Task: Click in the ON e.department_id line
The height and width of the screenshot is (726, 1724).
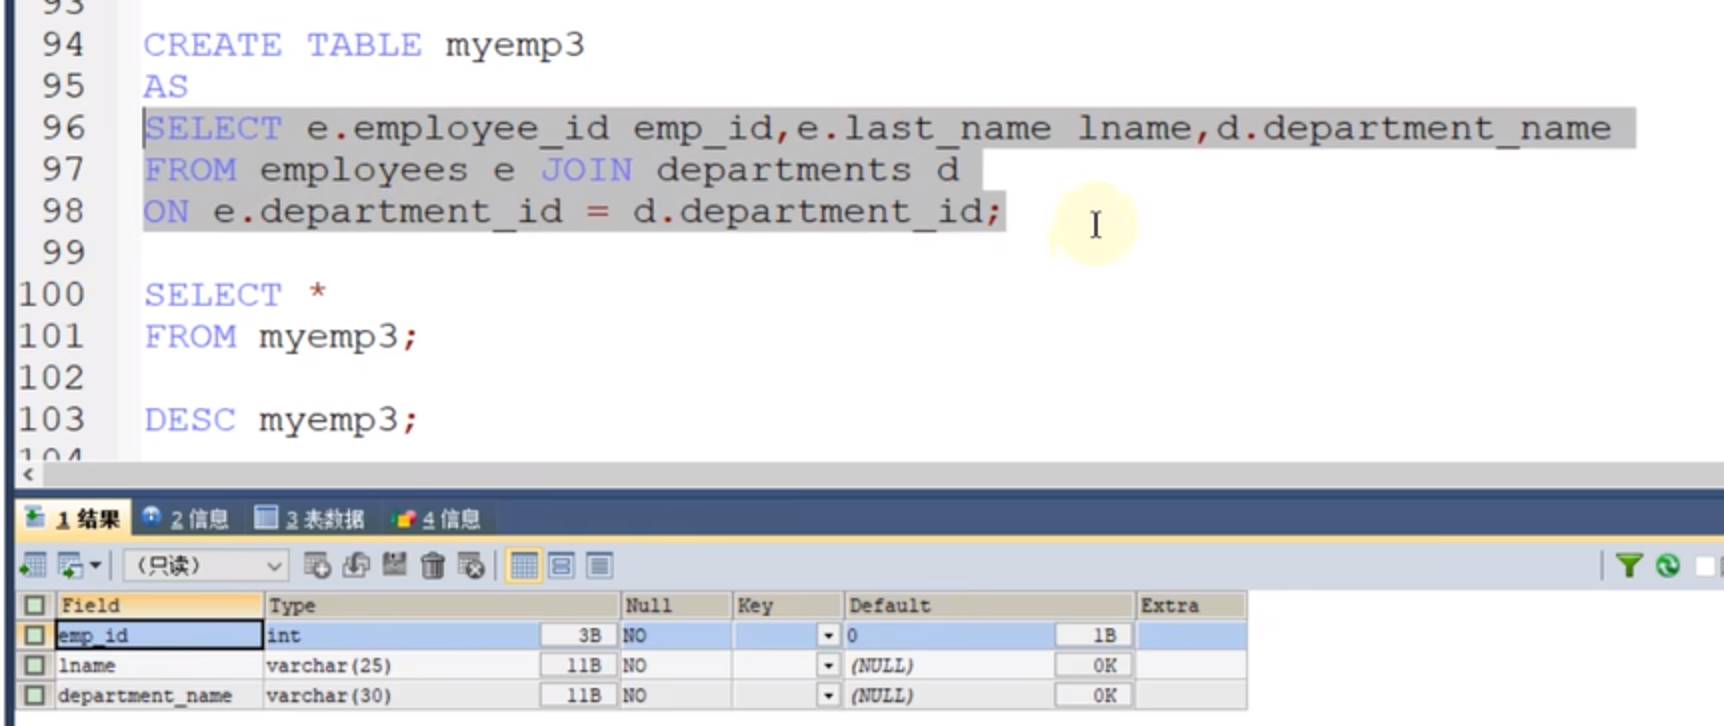Action: pos(572,212)
